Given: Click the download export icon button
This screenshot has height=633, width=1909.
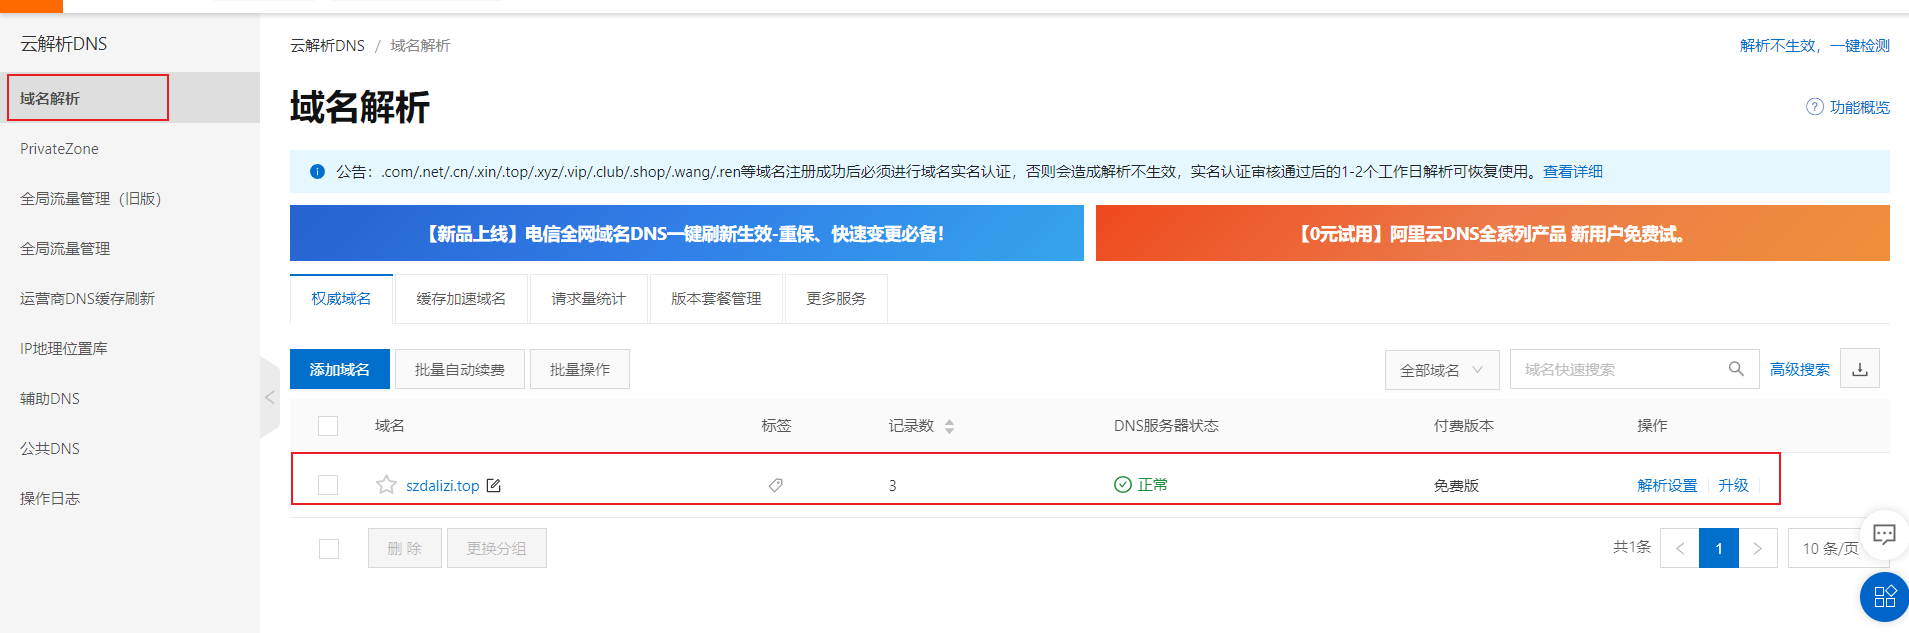Looking at the screenshot, I should point(1860,369).
